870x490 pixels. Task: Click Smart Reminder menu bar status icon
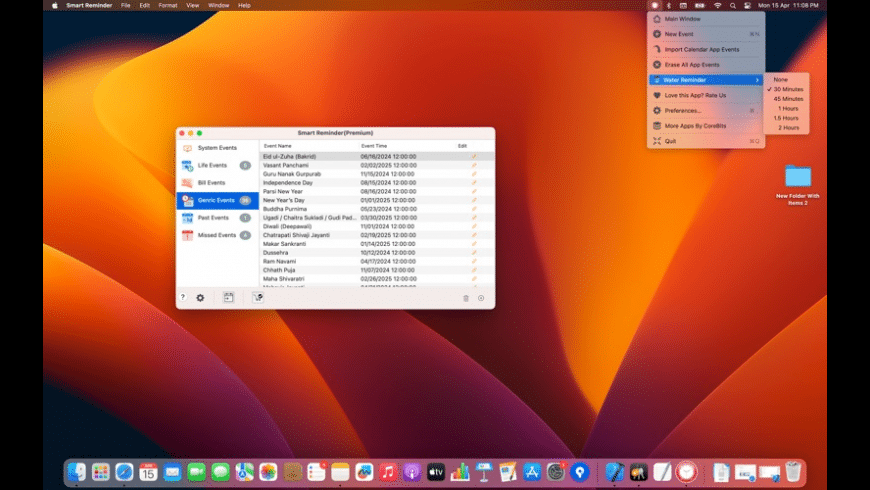[x=655, y=6]
